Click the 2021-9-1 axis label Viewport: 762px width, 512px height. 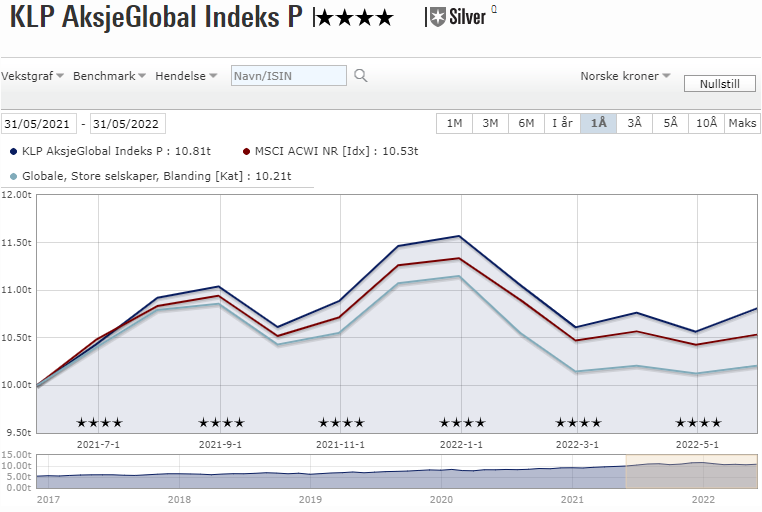tap(220, 444)
